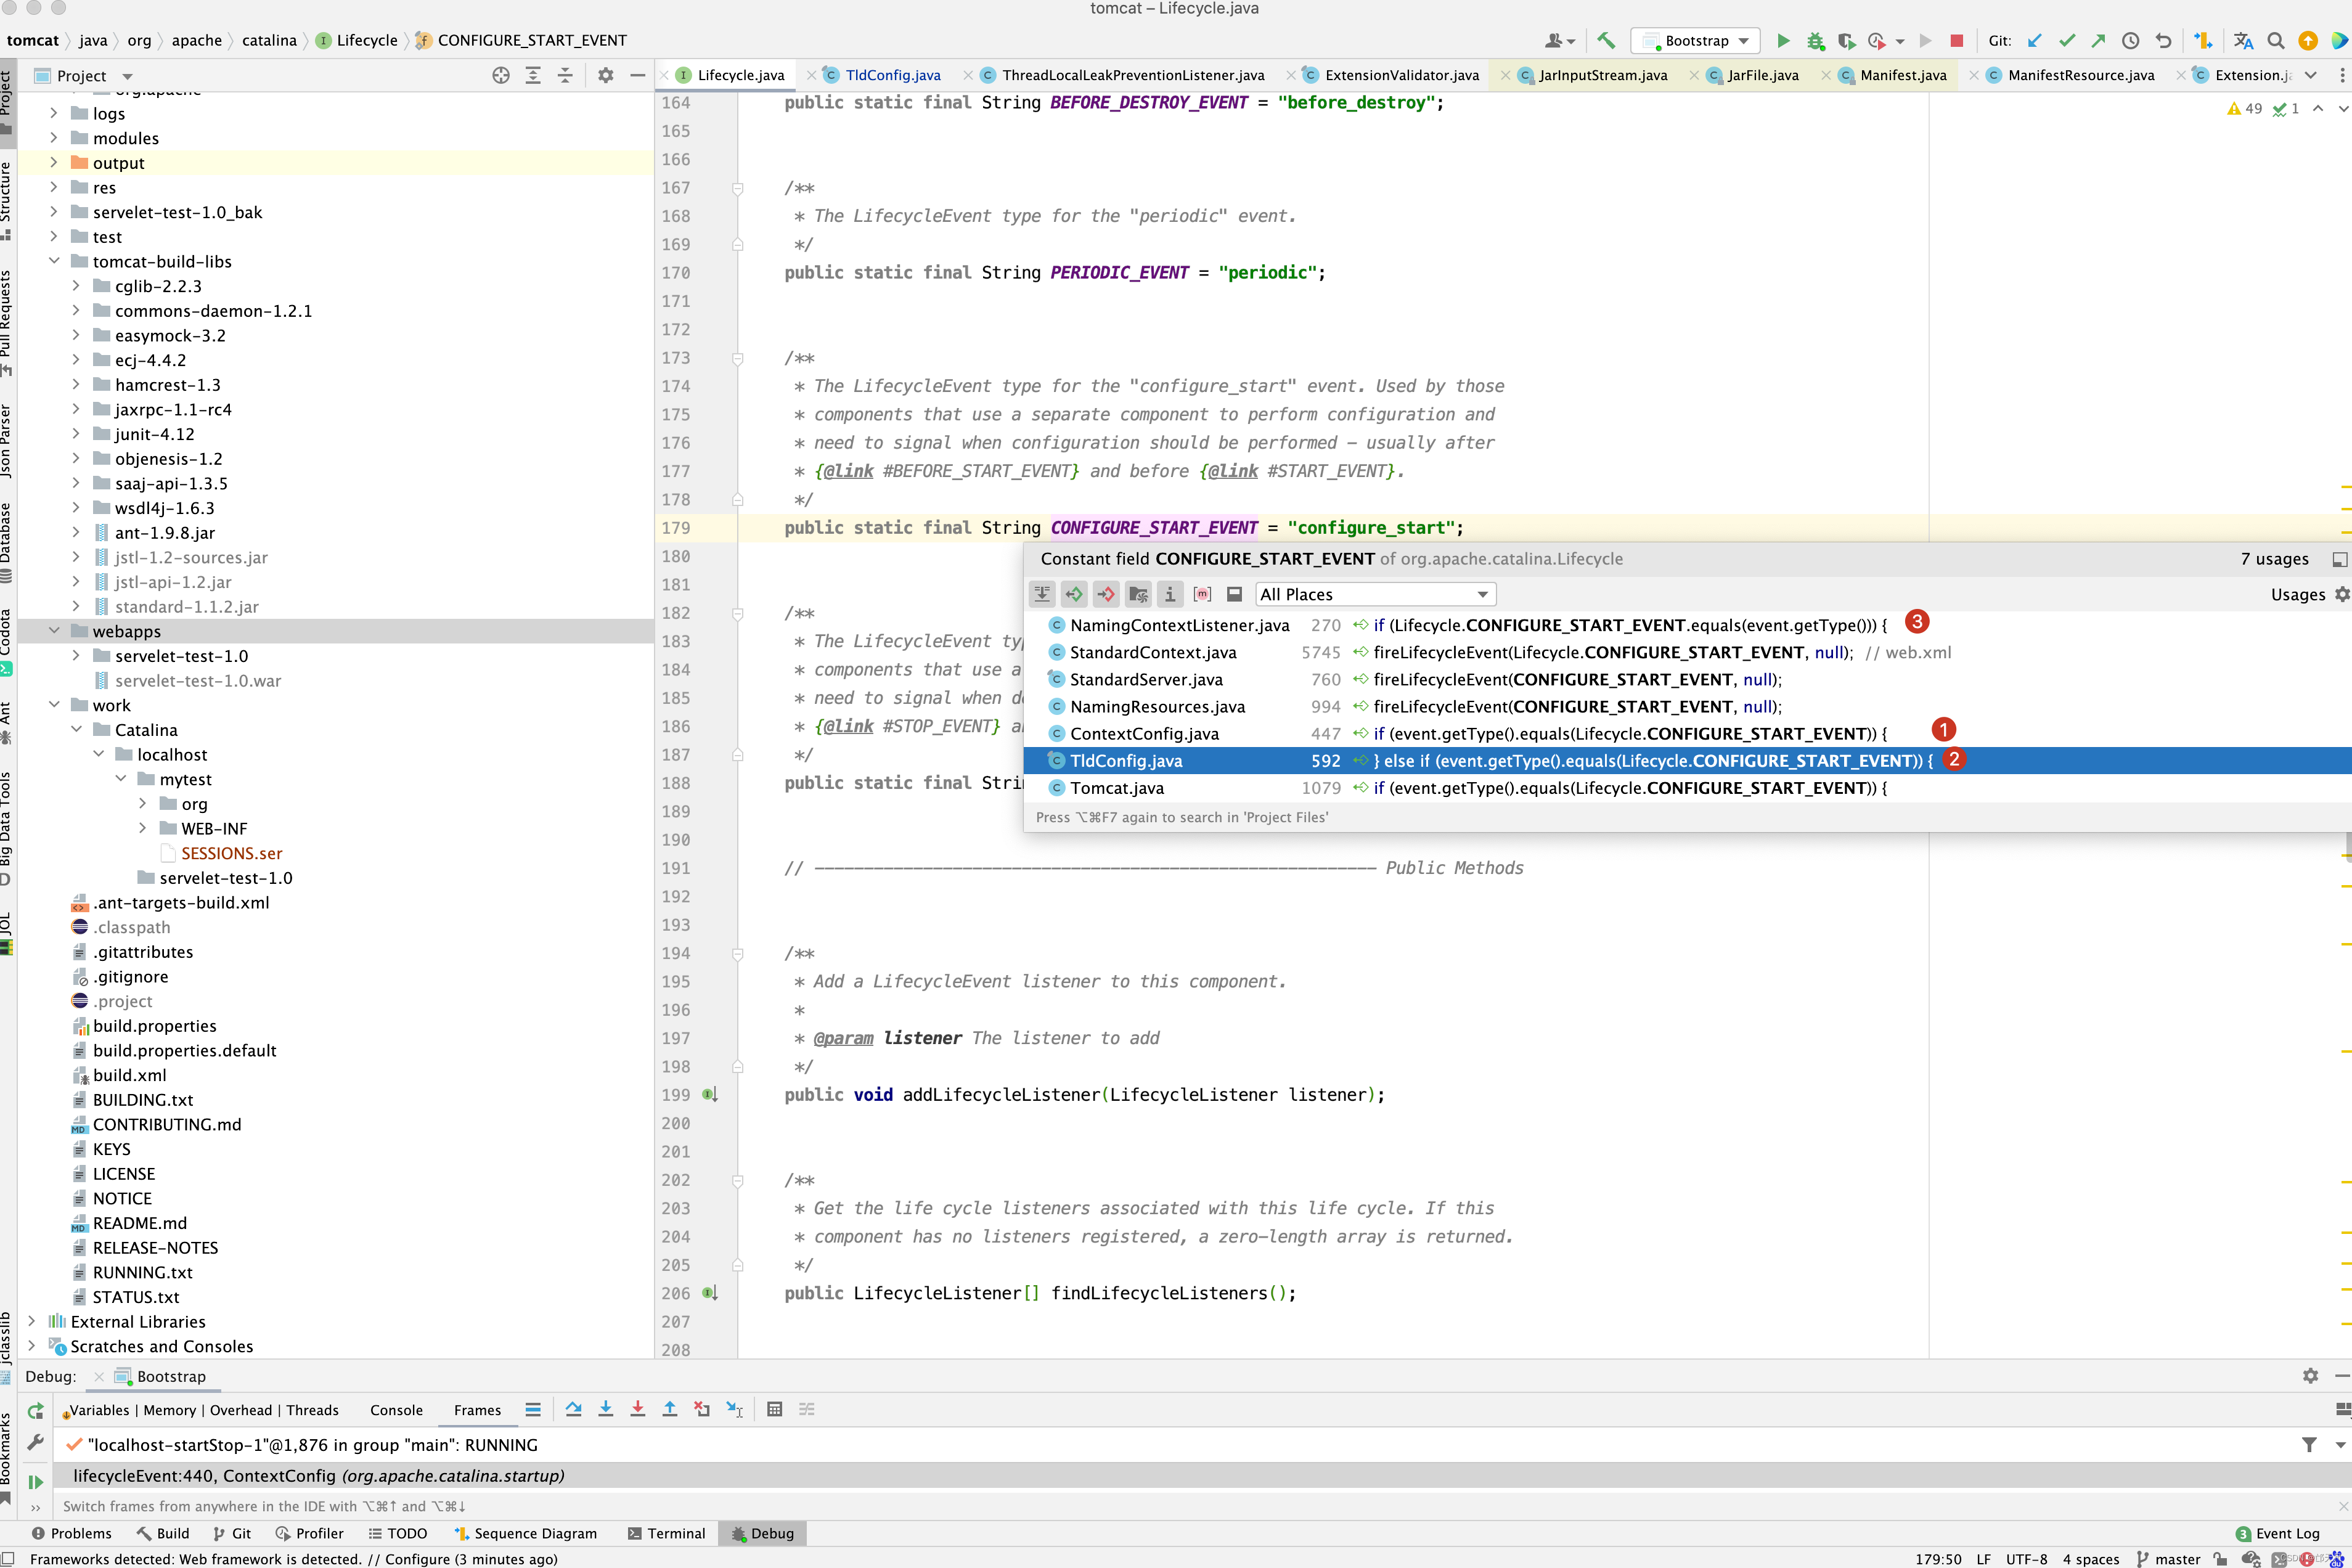Screen dimensions: 2352x1568
Task: Toggle the All Places search scope dropdown
Action: (x=1482, y=594)
